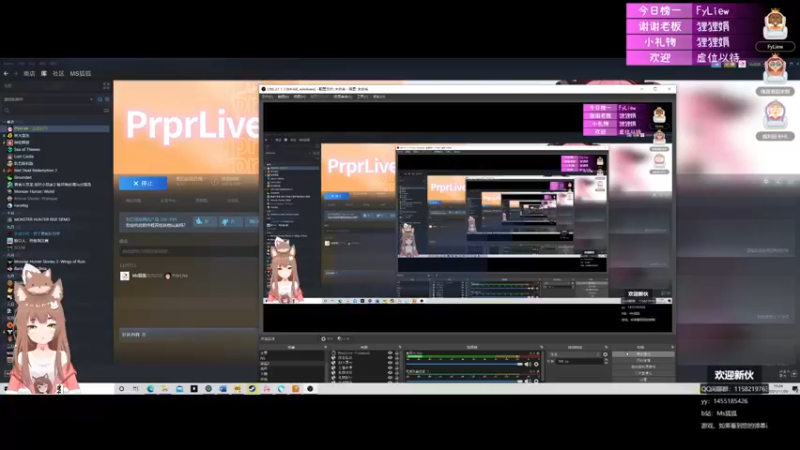Open the 库 tab in Steam
800x450 pixels.
[x=44, y=73]
